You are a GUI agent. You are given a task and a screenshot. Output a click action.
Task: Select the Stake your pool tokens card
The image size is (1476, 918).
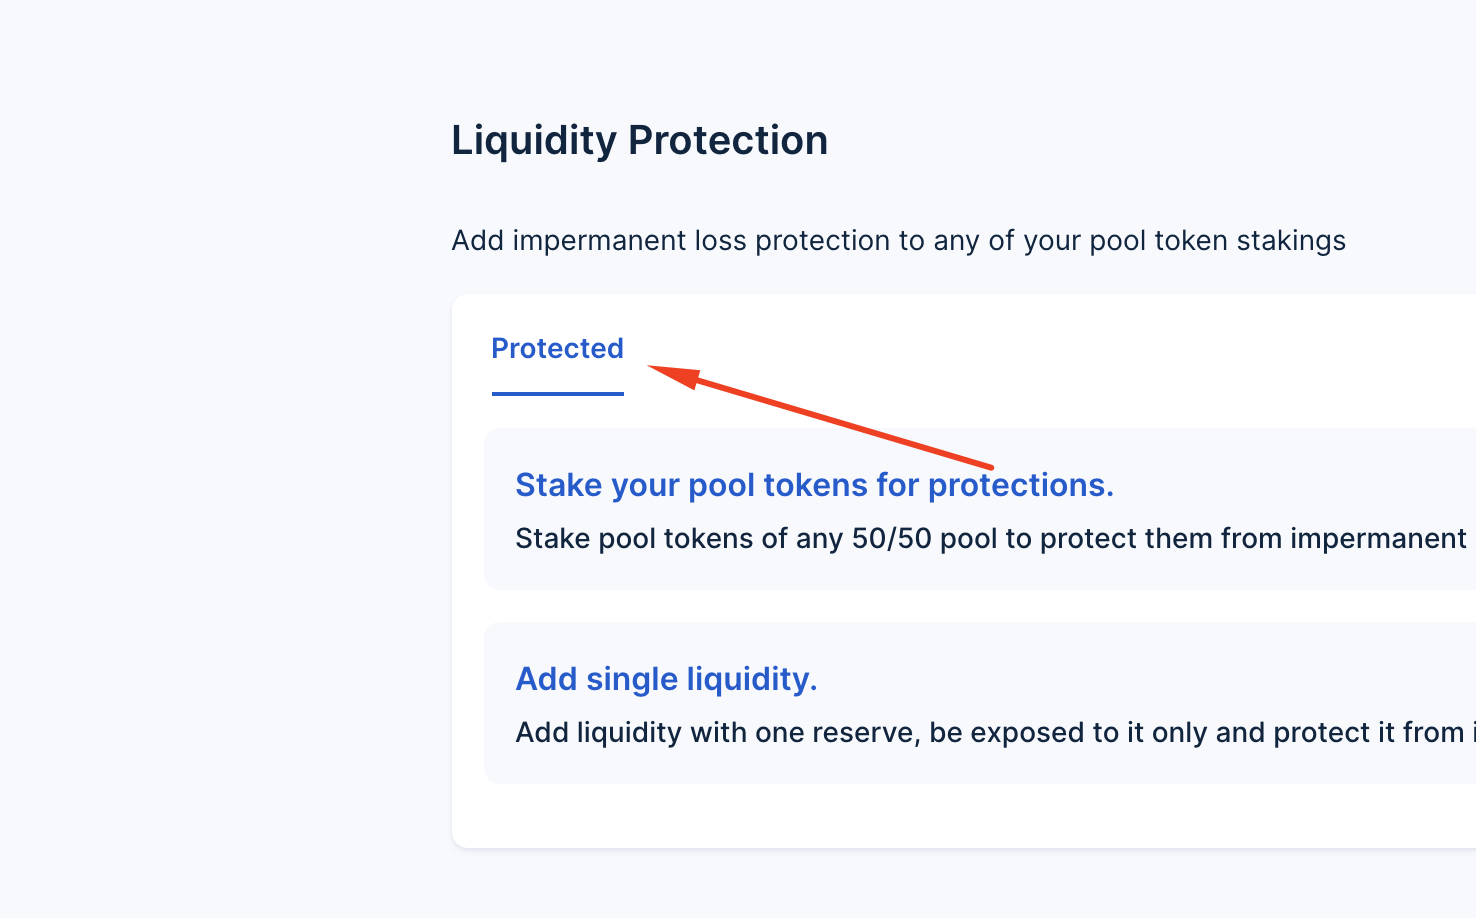tap(900, 508)
